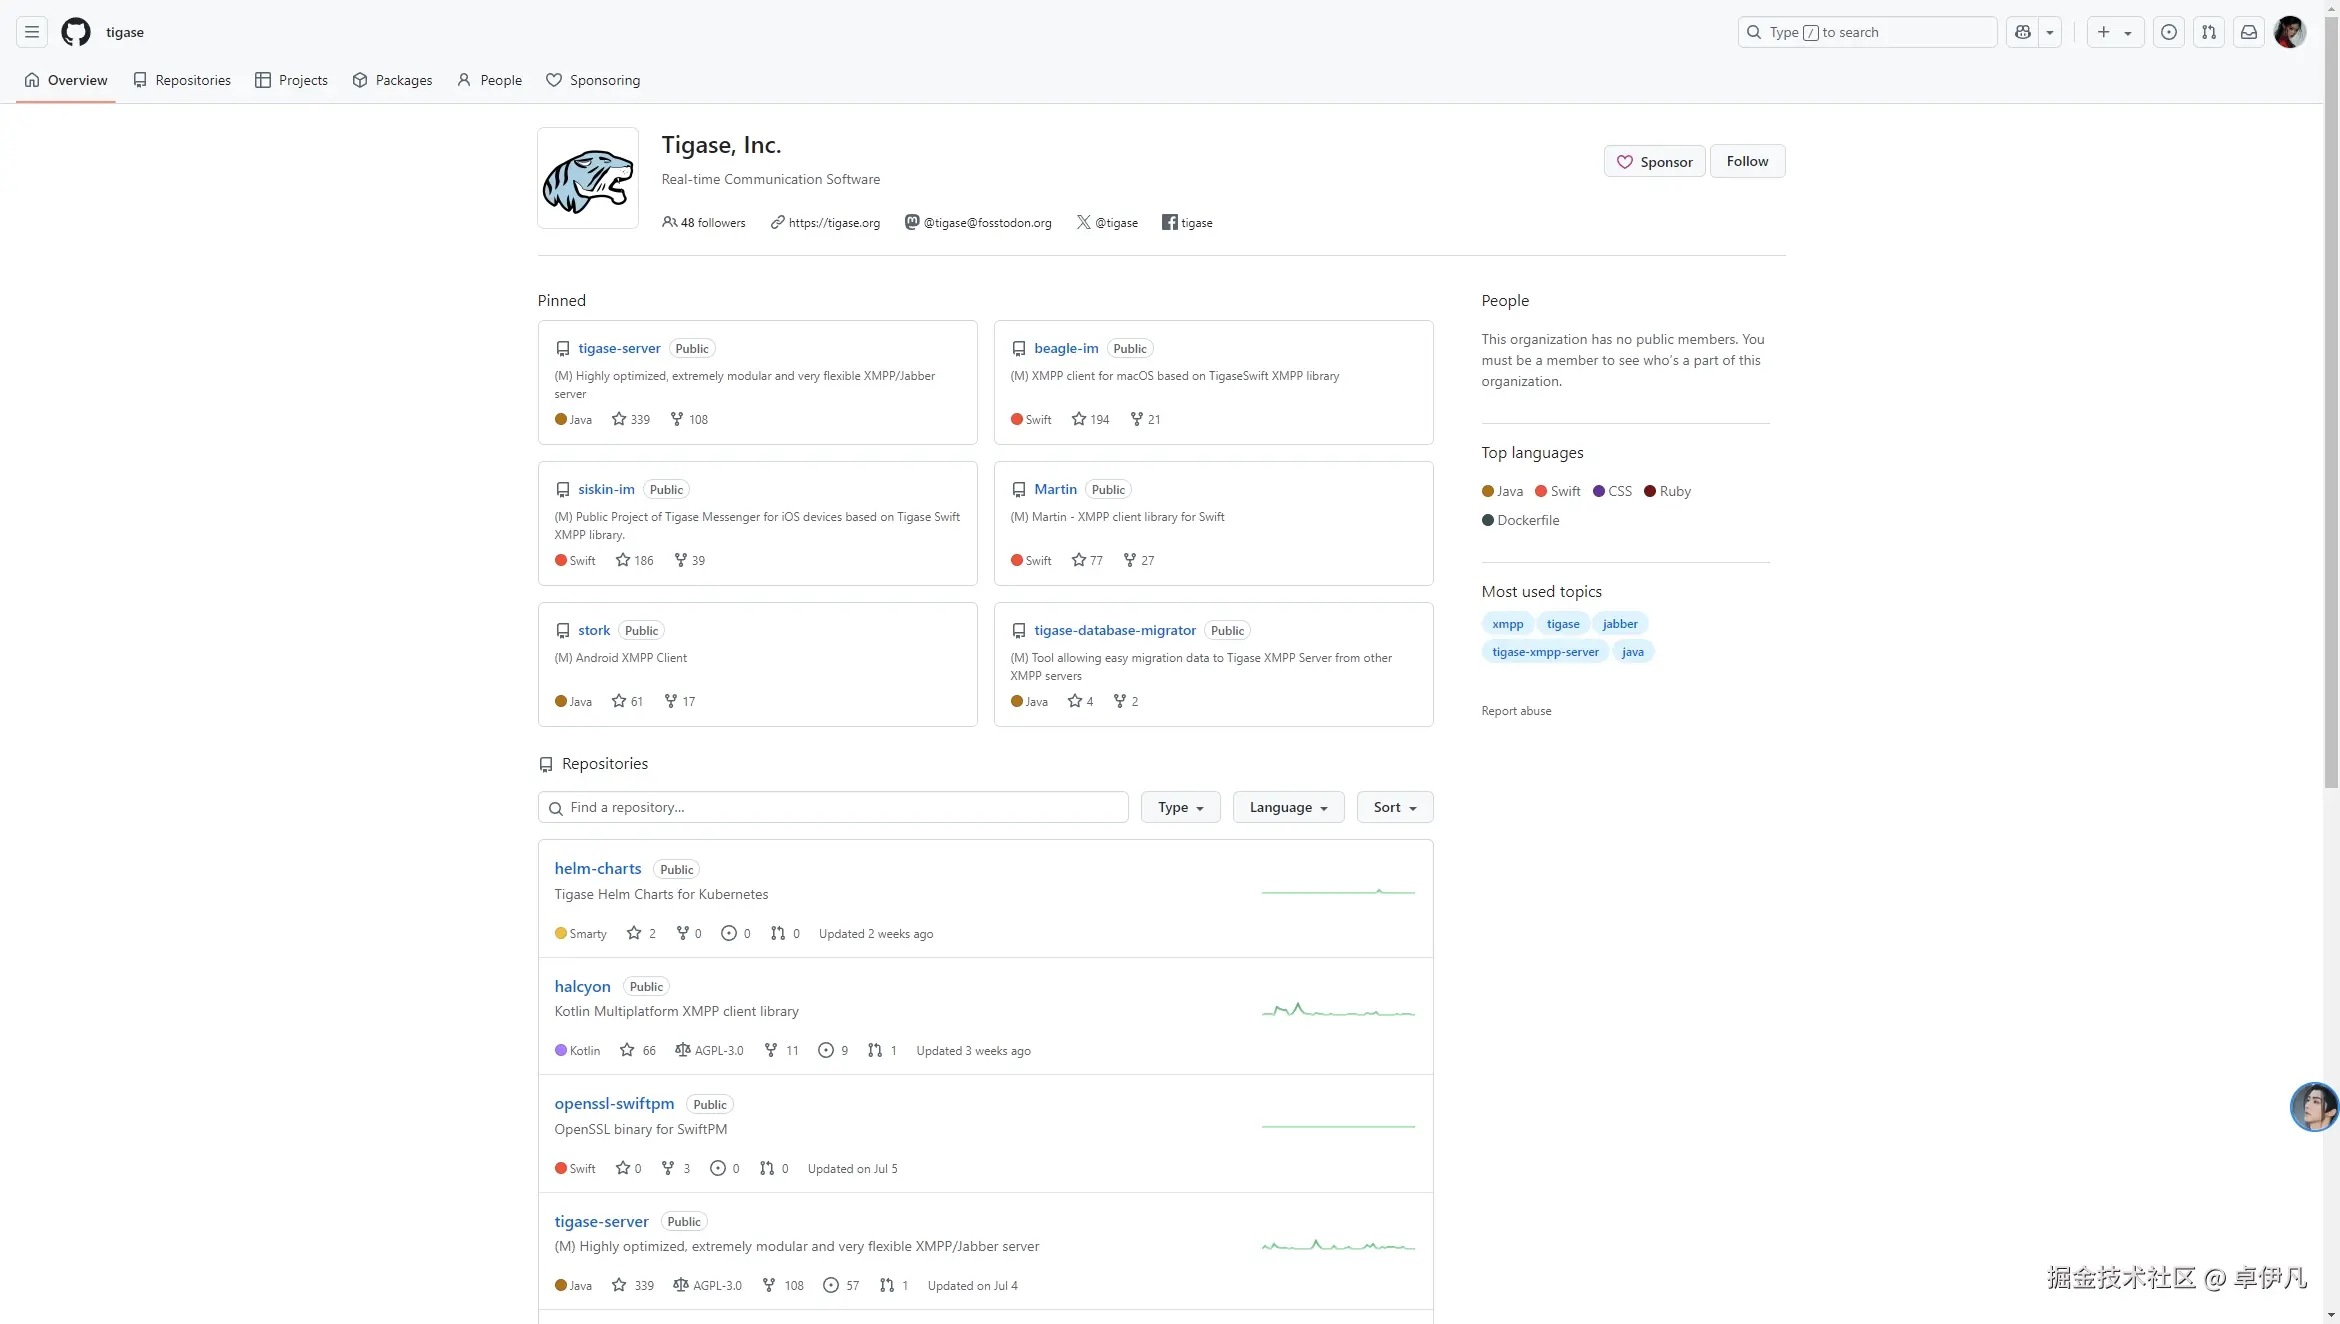Switch to the Sponsoring tab

coord(593,80)
